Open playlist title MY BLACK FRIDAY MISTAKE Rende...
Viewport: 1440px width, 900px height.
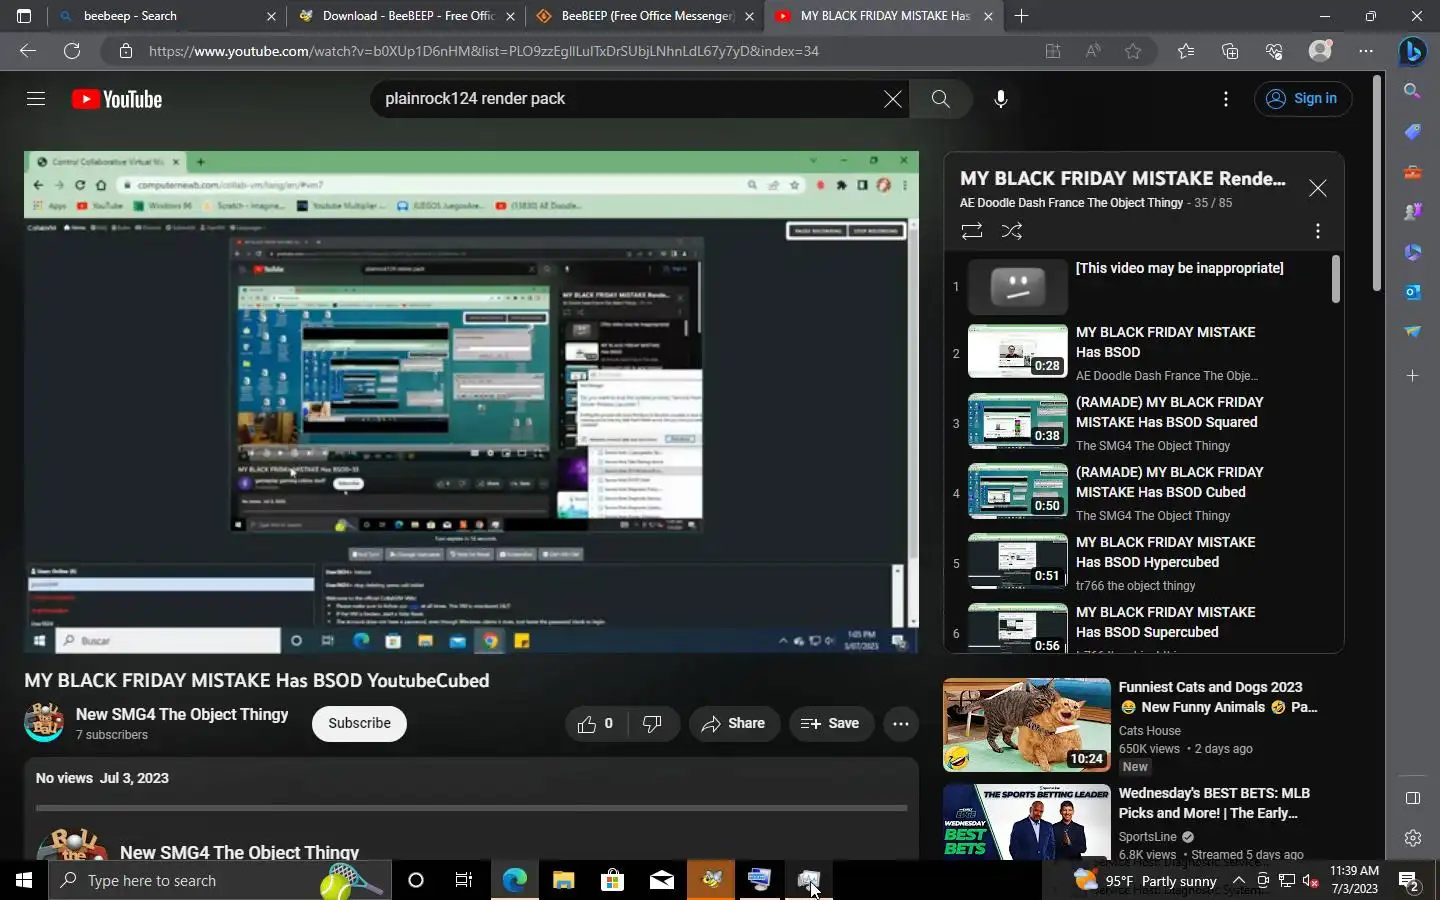click(x=1123, y=178)
